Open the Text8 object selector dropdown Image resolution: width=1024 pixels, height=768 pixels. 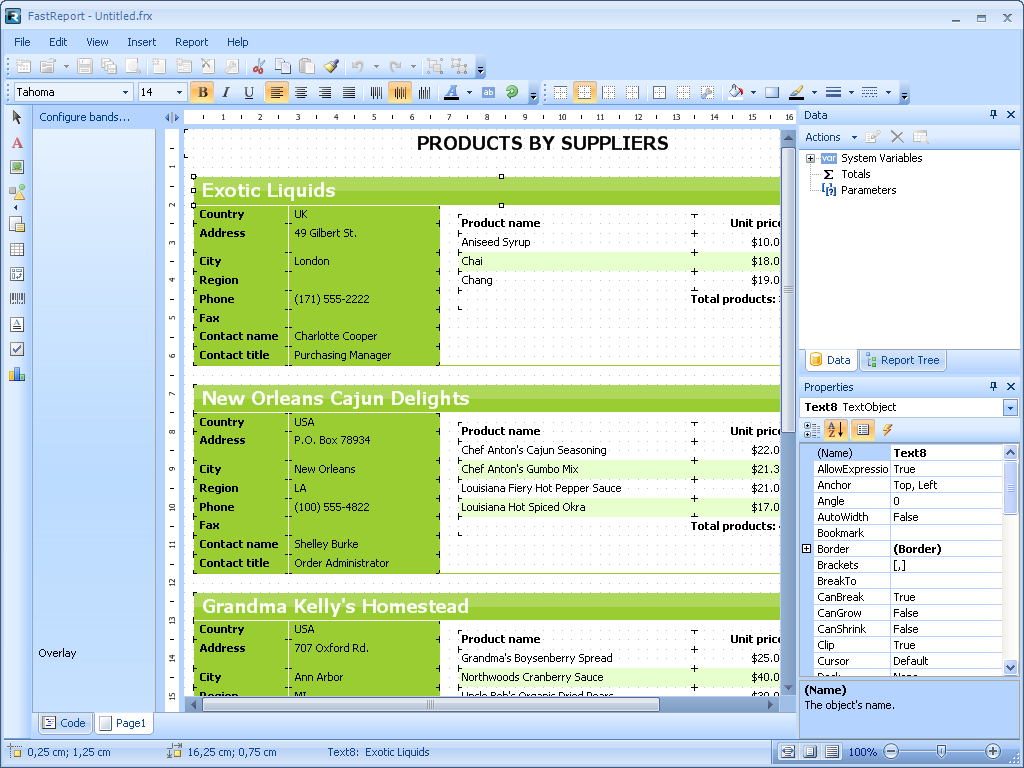[1010, 408]
